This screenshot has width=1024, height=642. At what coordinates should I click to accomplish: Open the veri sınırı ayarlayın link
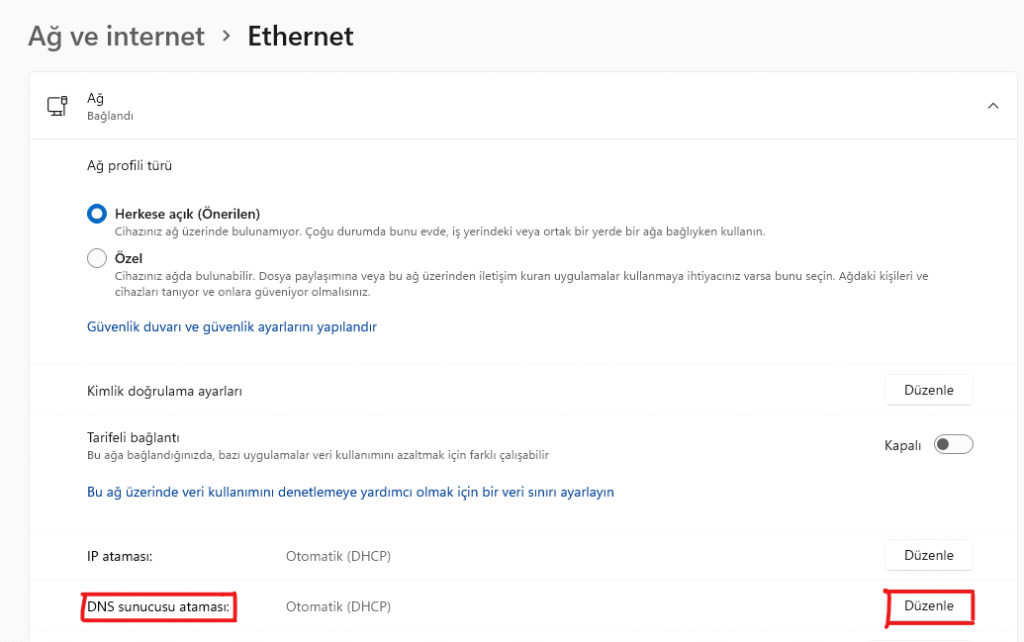click(350, 492)
